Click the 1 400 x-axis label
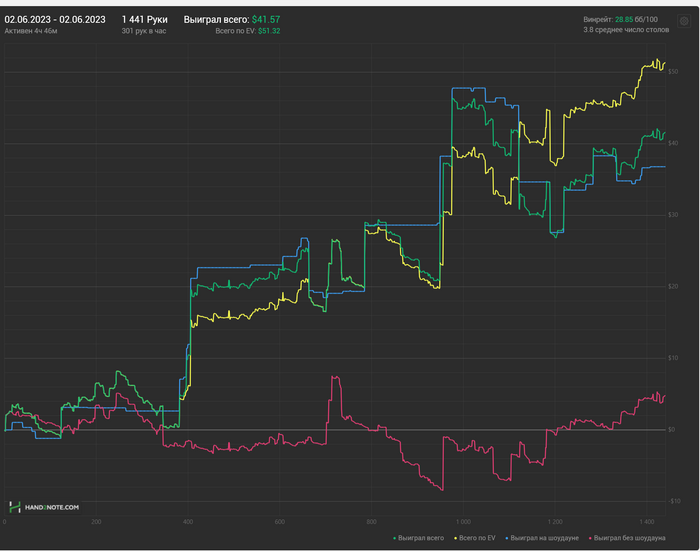Image resolution: width=700 pixels, height=552 pixels. (646, 522)
